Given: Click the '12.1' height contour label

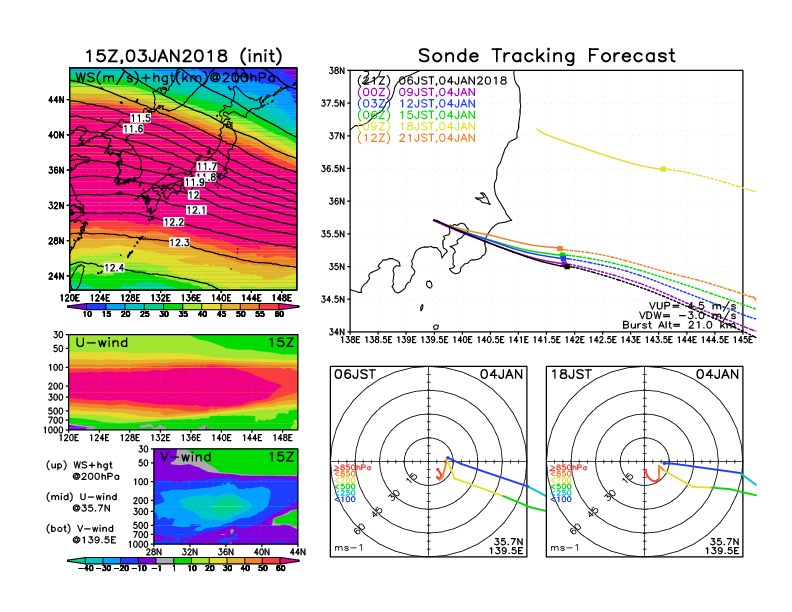Looking at the screenshot, I should [x=196, y=210].
